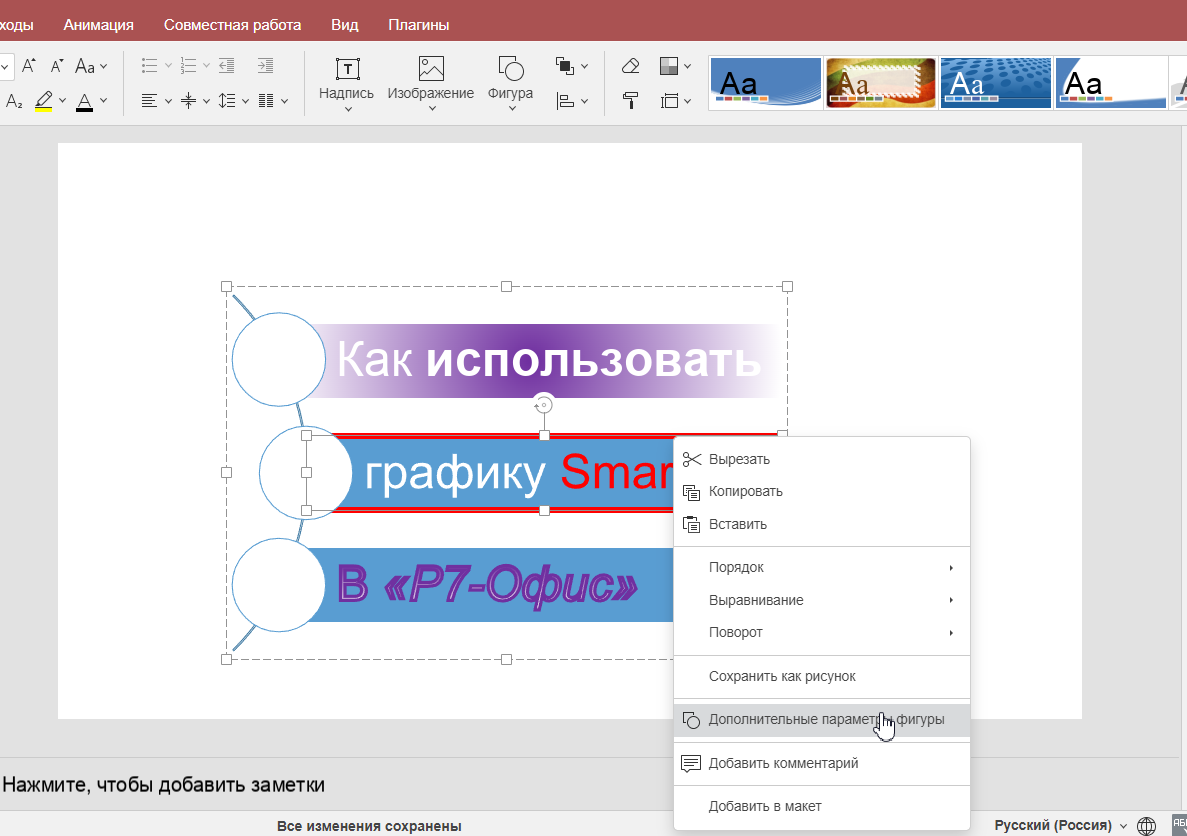Click the notes field Нажмите, чтобы добавить заметки
Image resolution: width=1187 pixels, height=836 pixels.
pyautogui.click(x=164, y=785)
